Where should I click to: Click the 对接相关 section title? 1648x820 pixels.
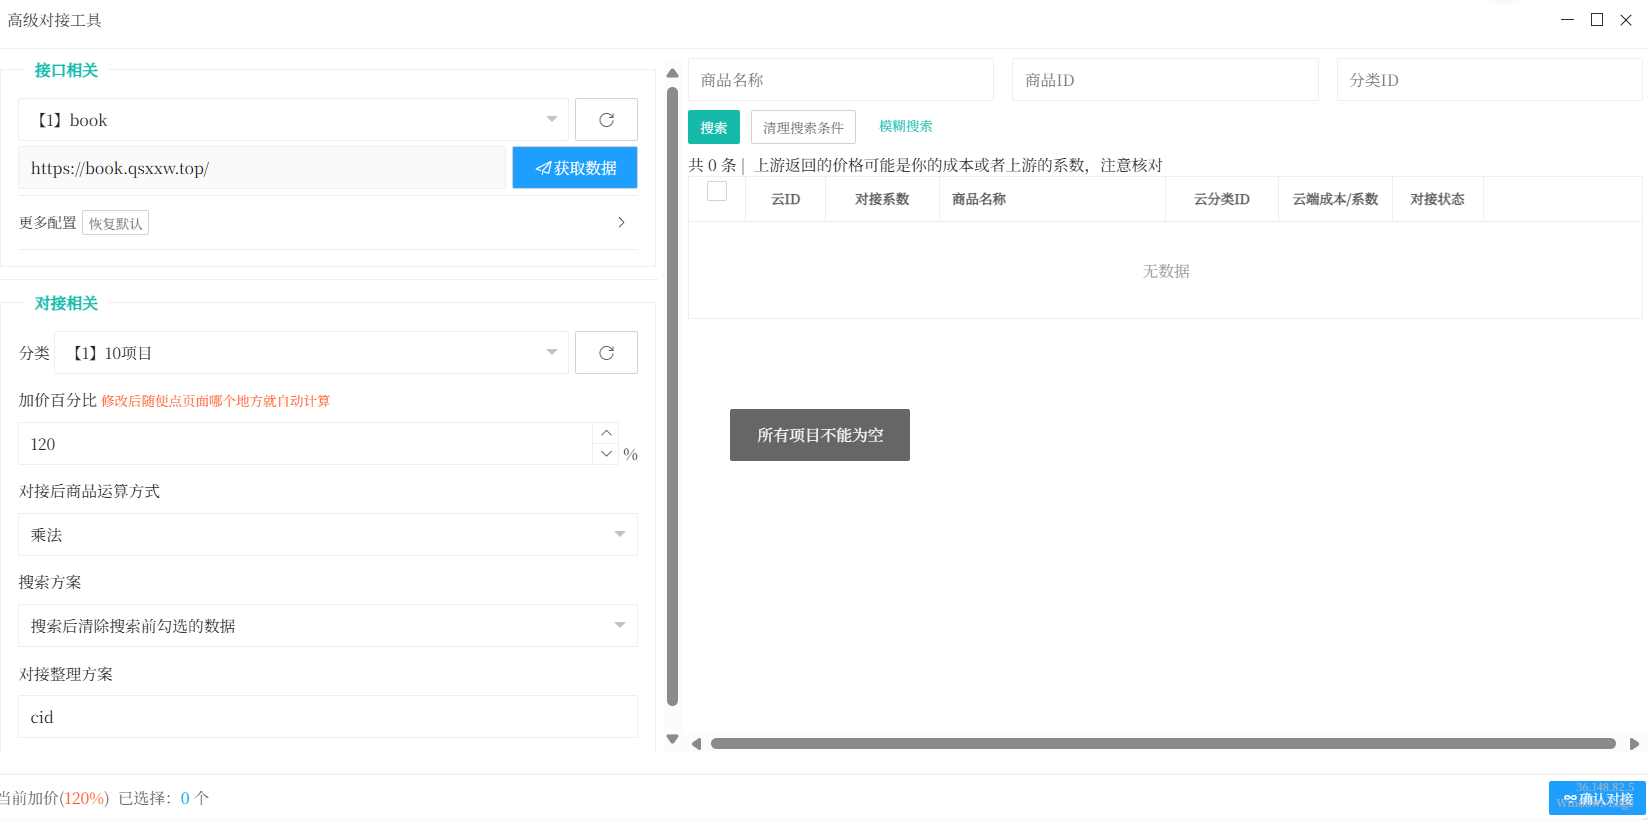[66, 303]
